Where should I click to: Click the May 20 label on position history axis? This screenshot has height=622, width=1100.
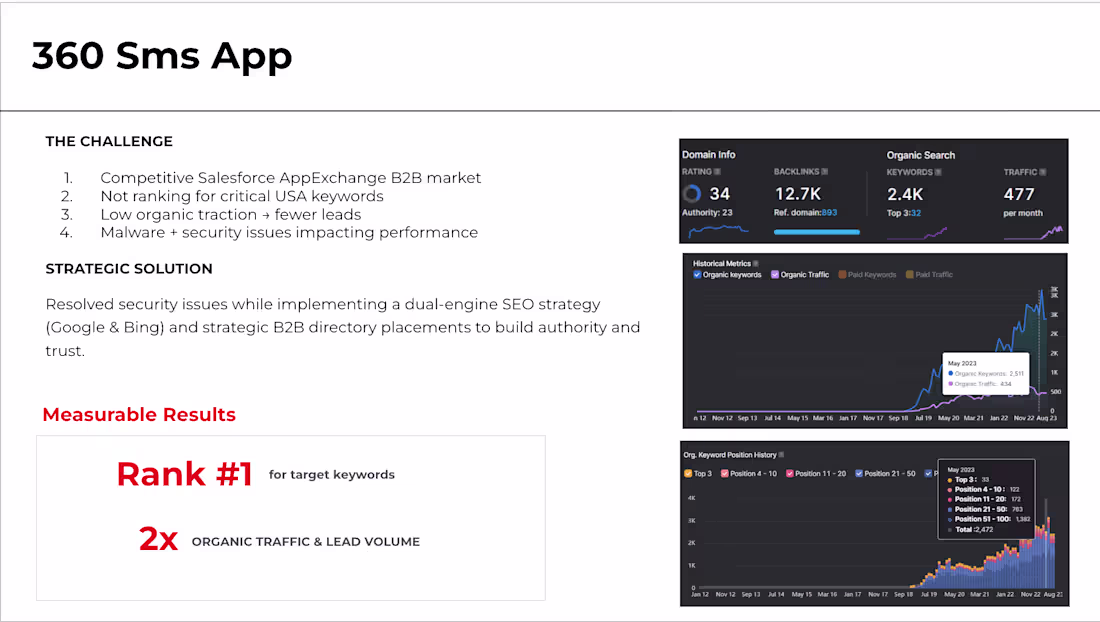(x=954, y=595)
